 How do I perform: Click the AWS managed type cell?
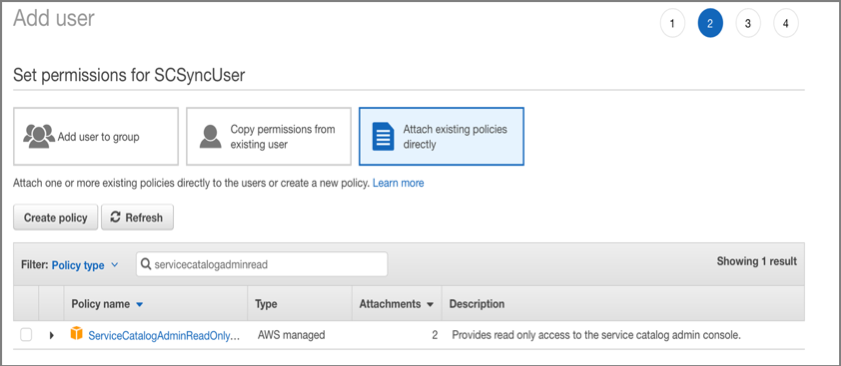point(291,335)
